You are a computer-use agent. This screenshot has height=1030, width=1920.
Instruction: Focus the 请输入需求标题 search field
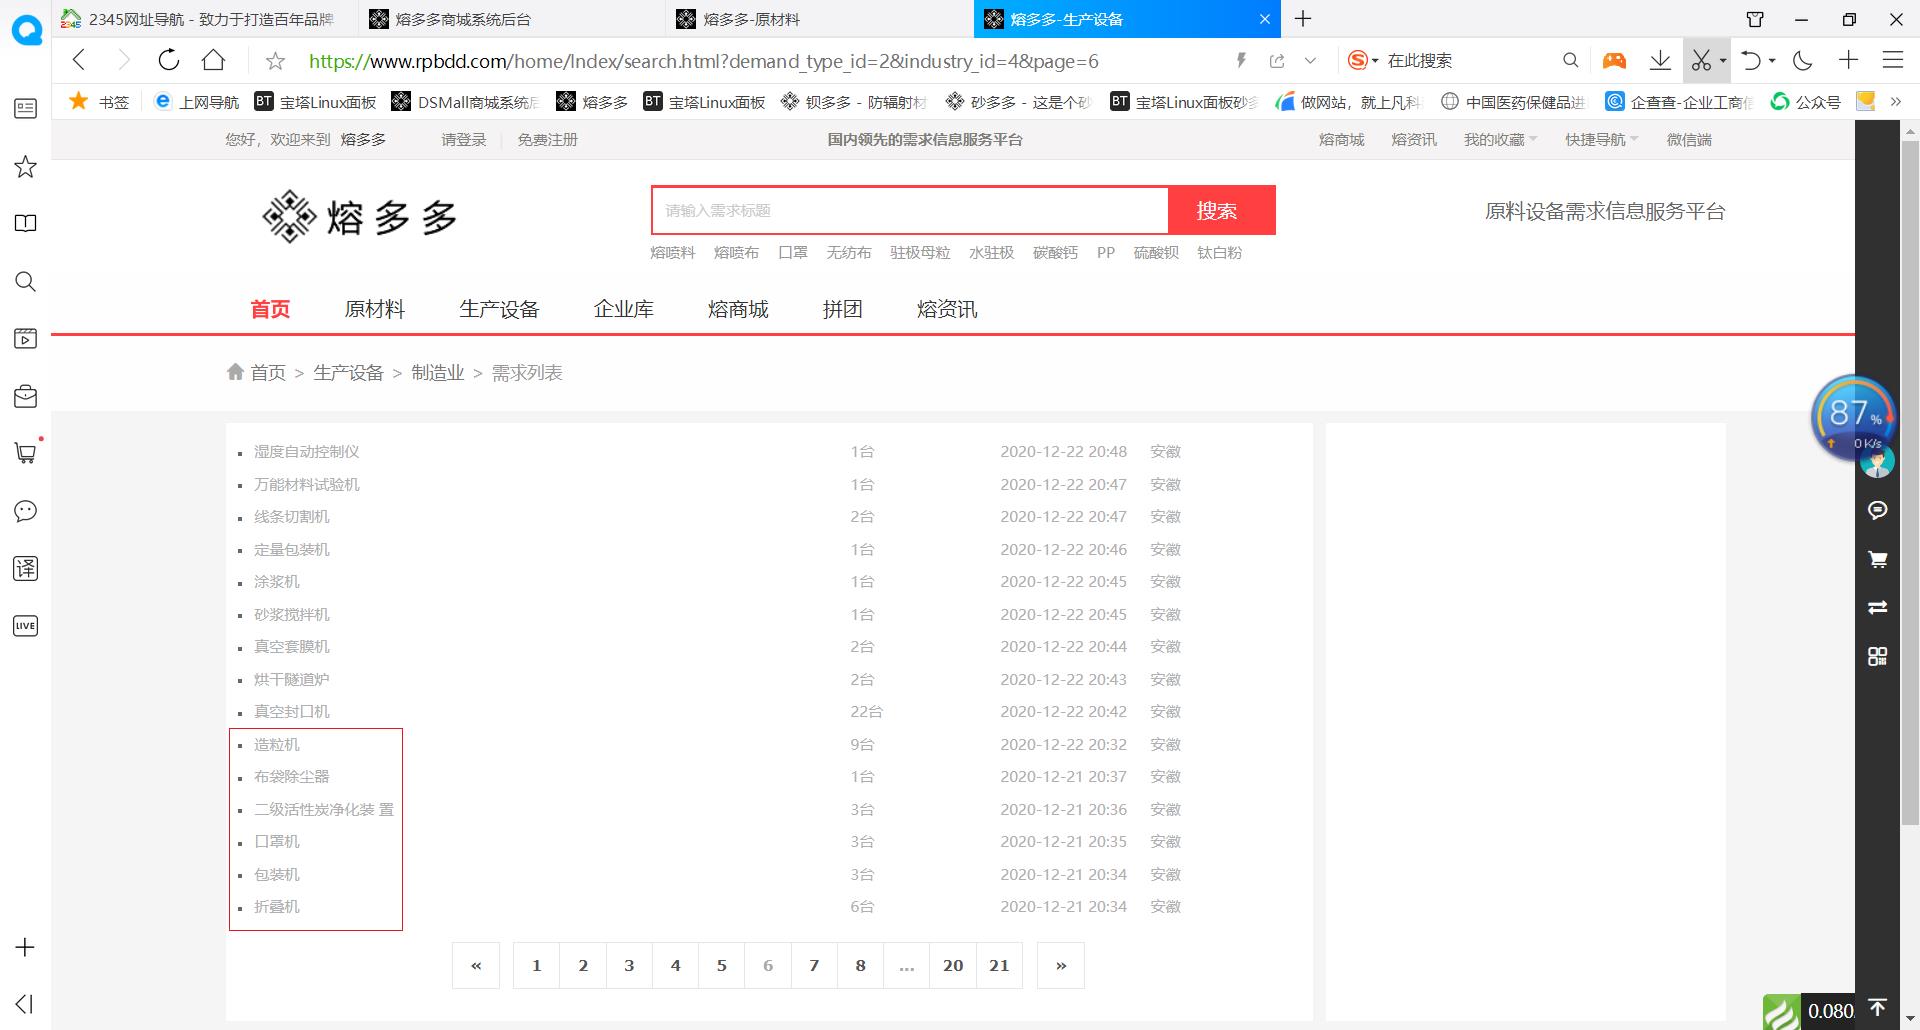click(x=910, y=210)
